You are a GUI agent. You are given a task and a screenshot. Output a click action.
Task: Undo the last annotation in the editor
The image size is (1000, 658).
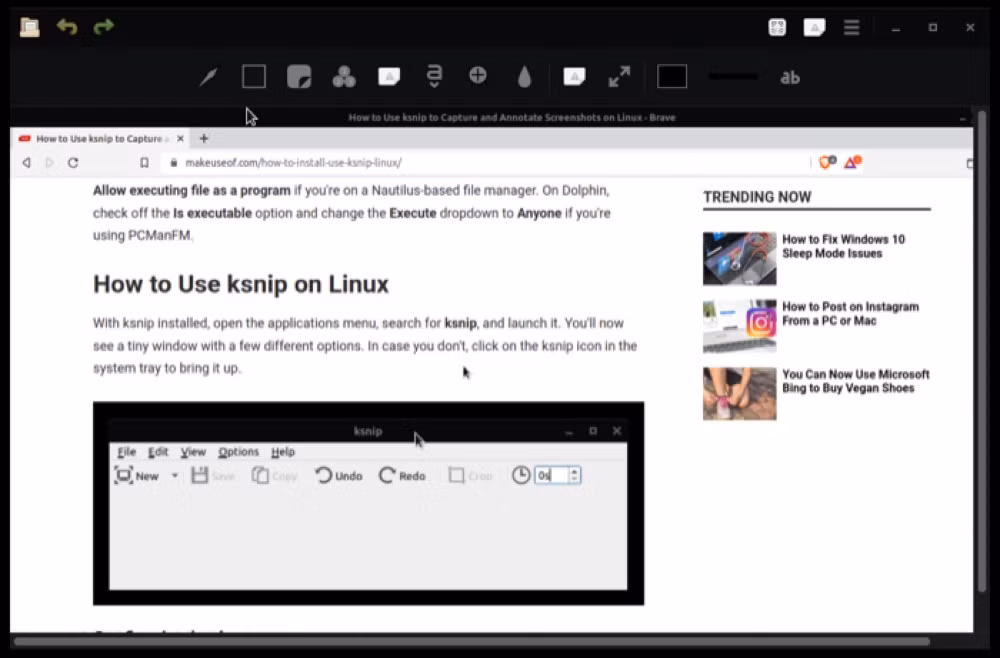click(66, 27)
